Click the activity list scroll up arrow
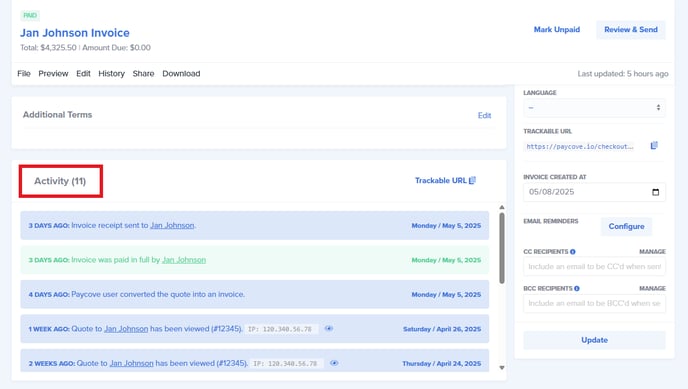Screen dimensions: 688x389 click(502, 207)
